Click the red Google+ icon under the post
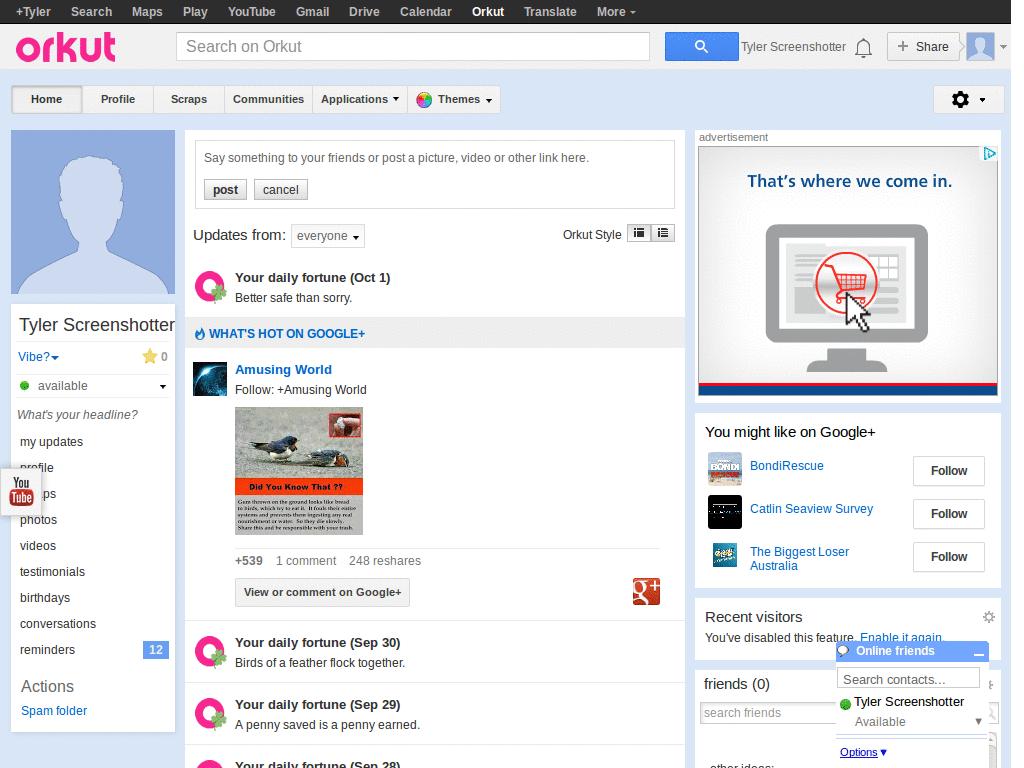This screenshot has height=768, width=1024. [646, 591]
